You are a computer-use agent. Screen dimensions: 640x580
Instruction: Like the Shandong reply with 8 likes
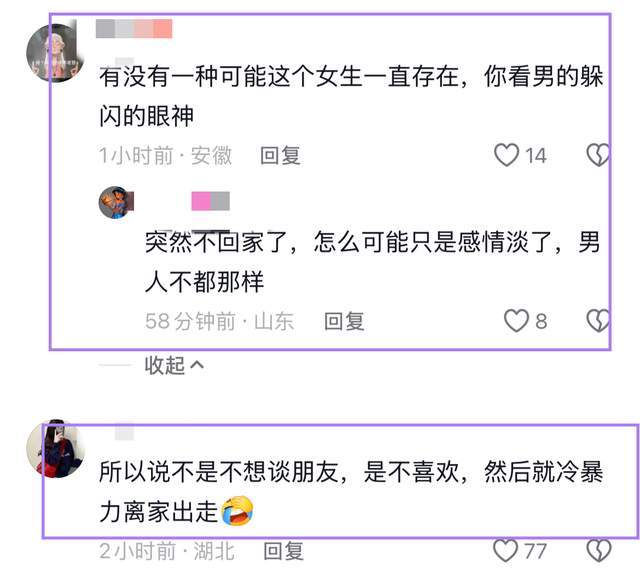coord(516,320)
